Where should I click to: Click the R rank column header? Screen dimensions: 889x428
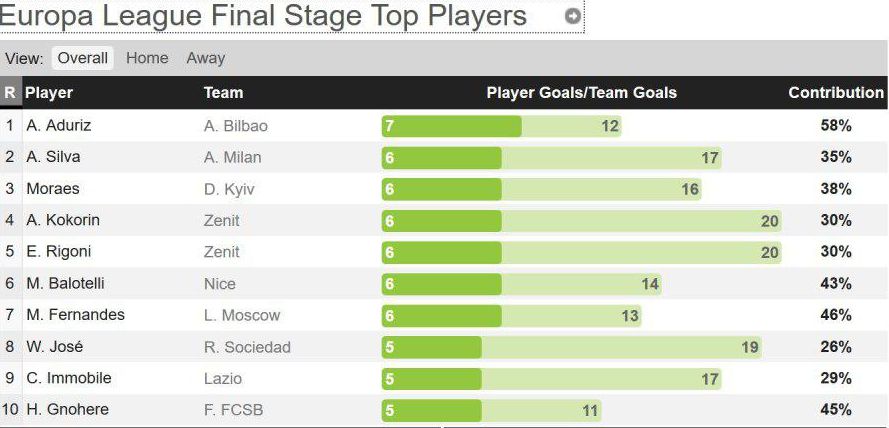coord(10,93)
